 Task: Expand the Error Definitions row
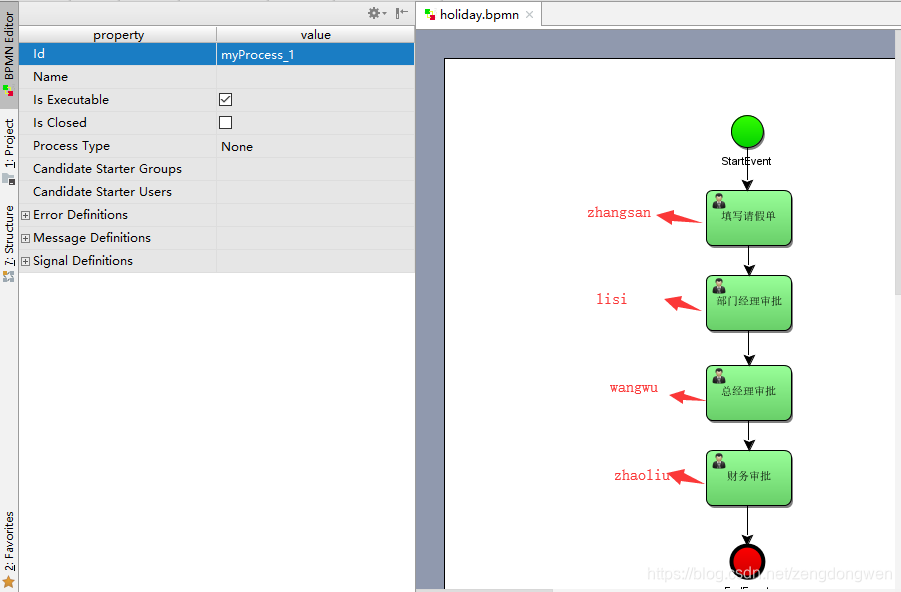25,215
